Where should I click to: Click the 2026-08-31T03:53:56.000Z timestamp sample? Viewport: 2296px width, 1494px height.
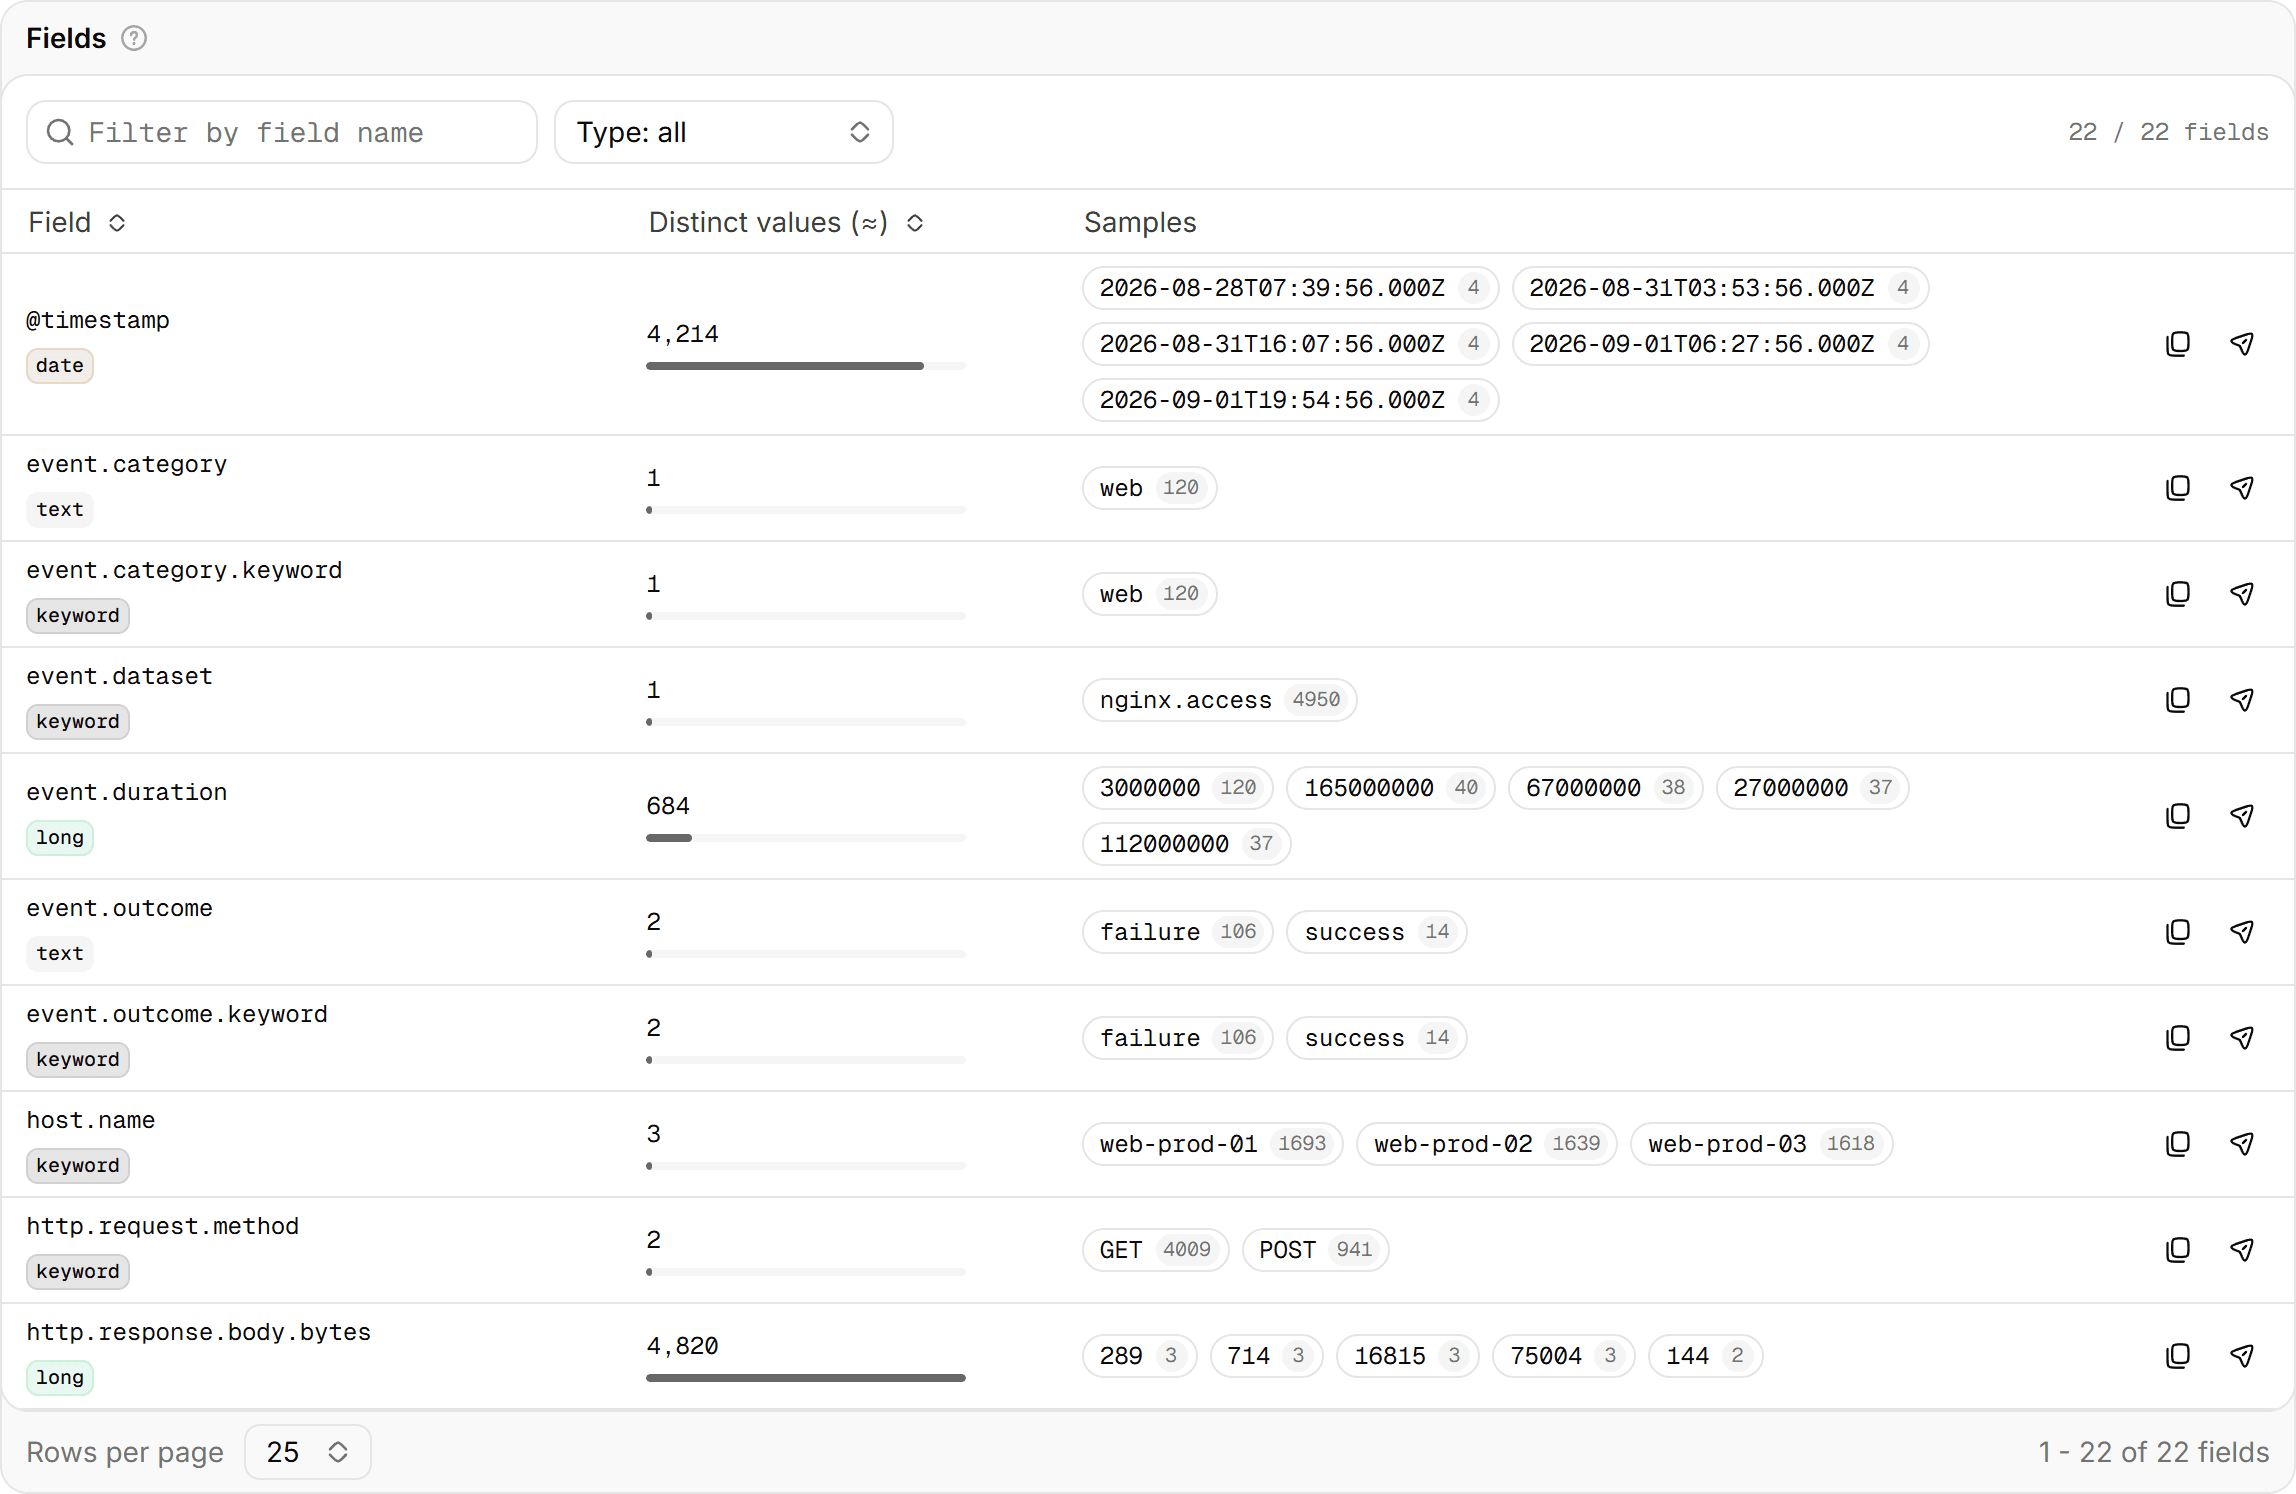(1720, 288)
